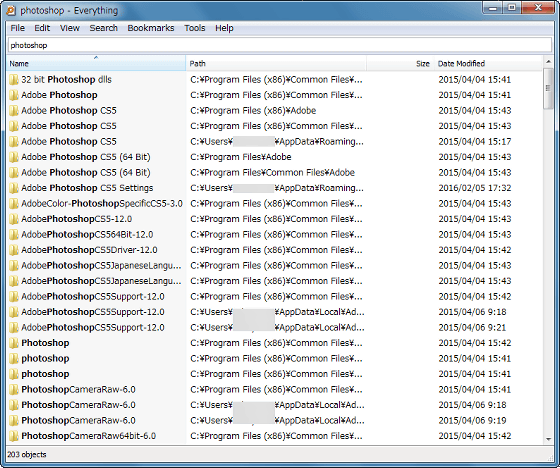Select the AdobeColor-PhotoshopSpecificCS5-3.0 folder
This screenshot has height=468, width=560.
point(102,204)
